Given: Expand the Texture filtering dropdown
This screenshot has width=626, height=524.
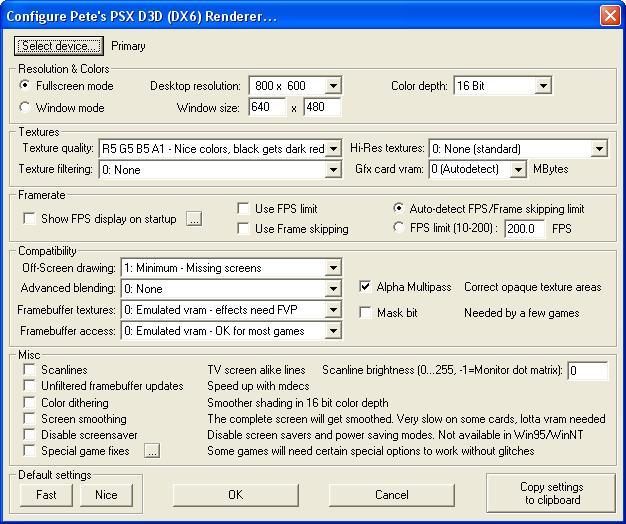Looking at the screenshot, I should [x=220, y=170].
